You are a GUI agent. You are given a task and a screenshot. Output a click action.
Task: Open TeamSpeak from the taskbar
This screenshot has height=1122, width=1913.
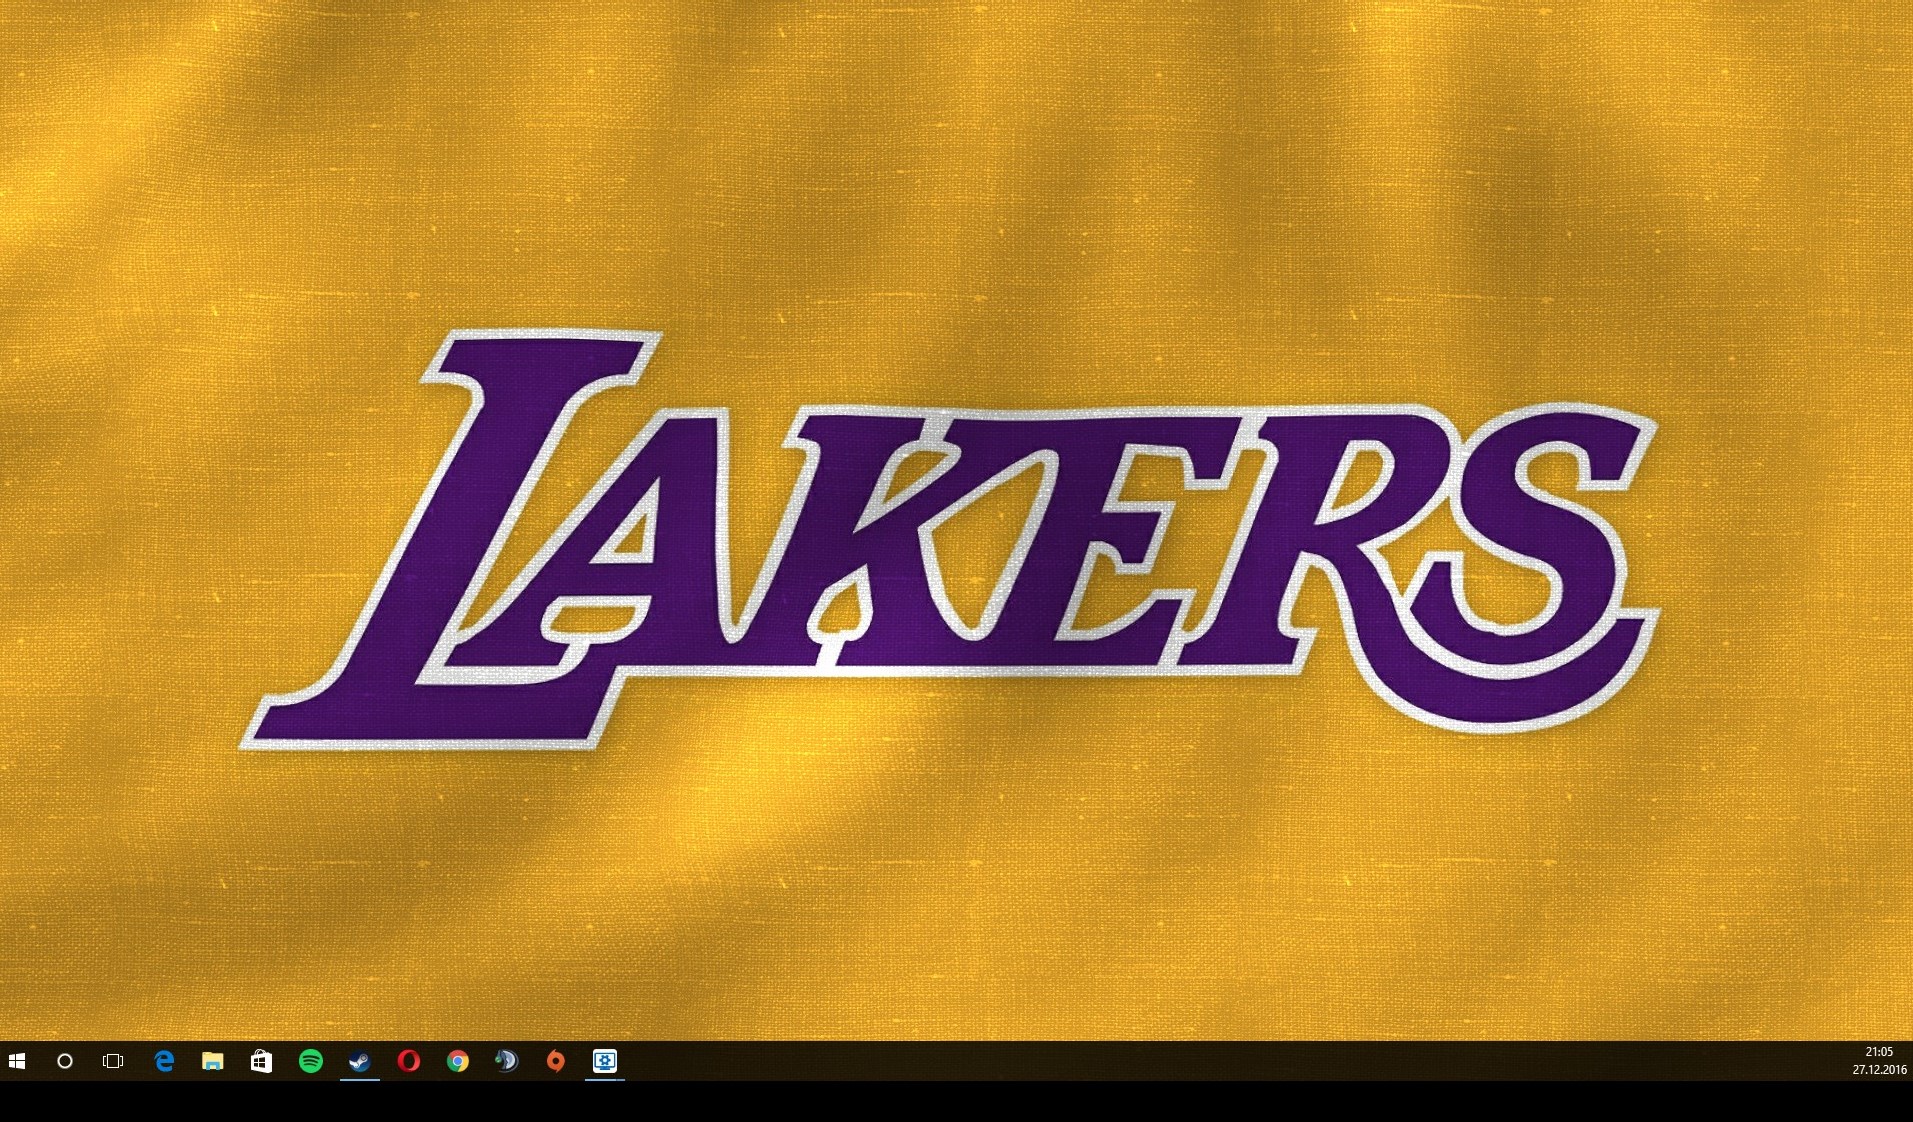point(506,1061)
